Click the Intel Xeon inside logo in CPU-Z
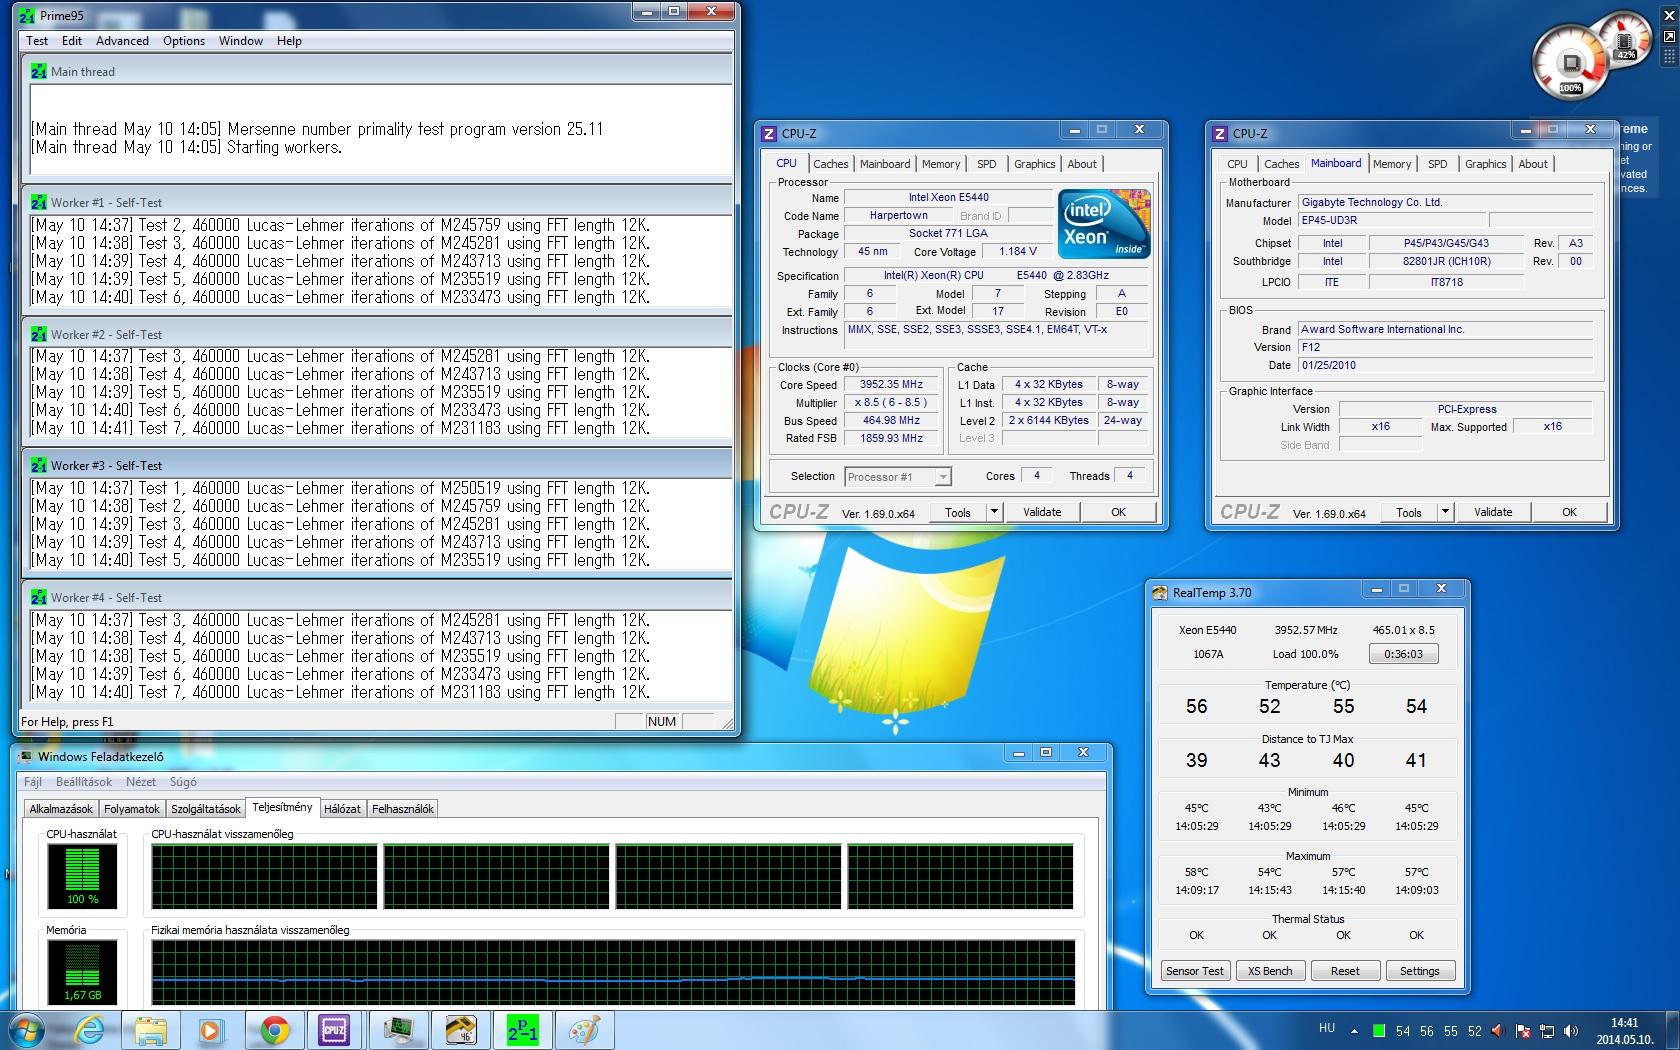1680x1050 pixels. click(1105, 223)
